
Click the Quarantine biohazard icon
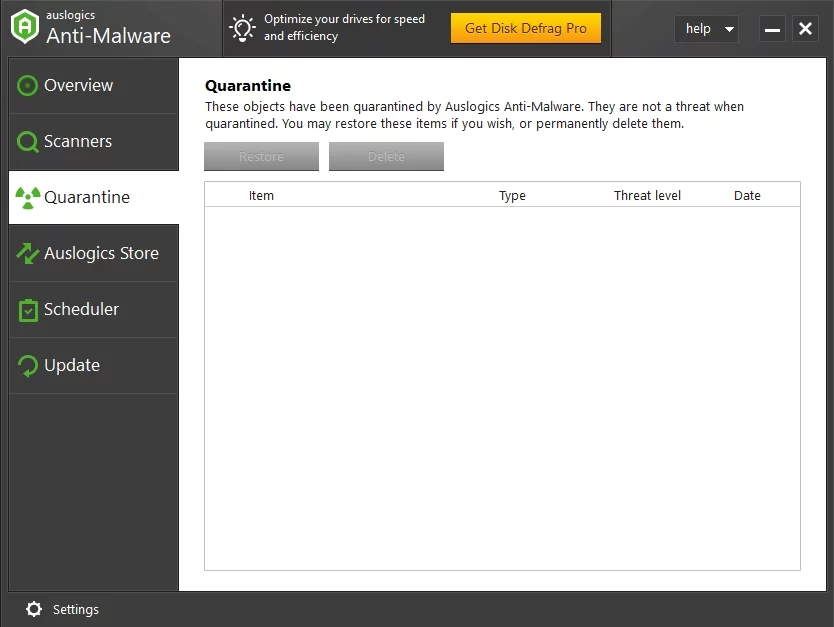coord(28,197)
